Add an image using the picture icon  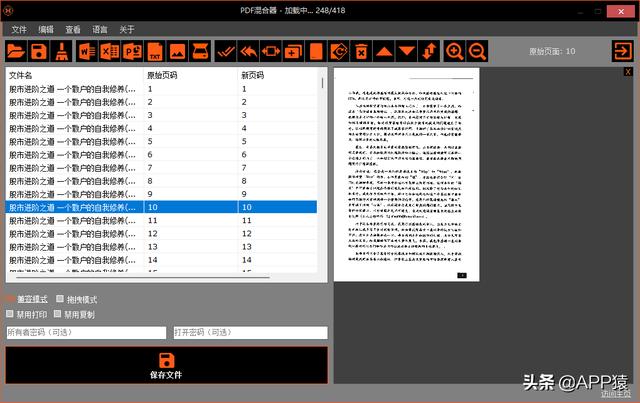178,51
